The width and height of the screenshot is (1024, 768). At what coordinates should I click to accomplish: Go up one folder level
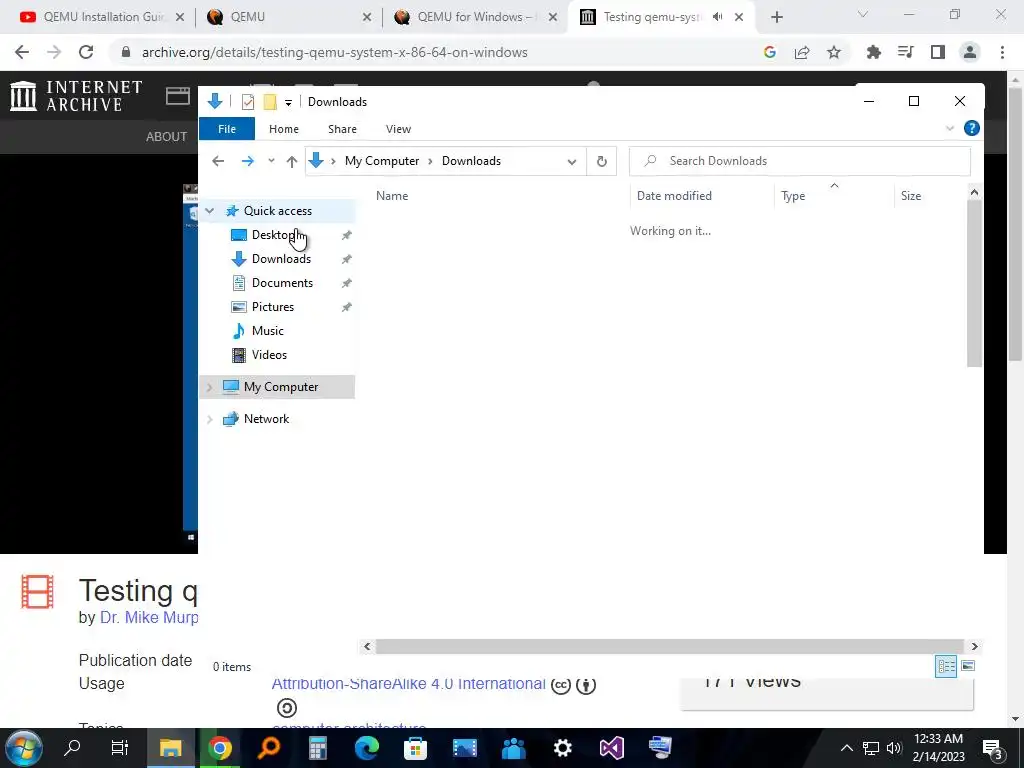pos(292,161)
